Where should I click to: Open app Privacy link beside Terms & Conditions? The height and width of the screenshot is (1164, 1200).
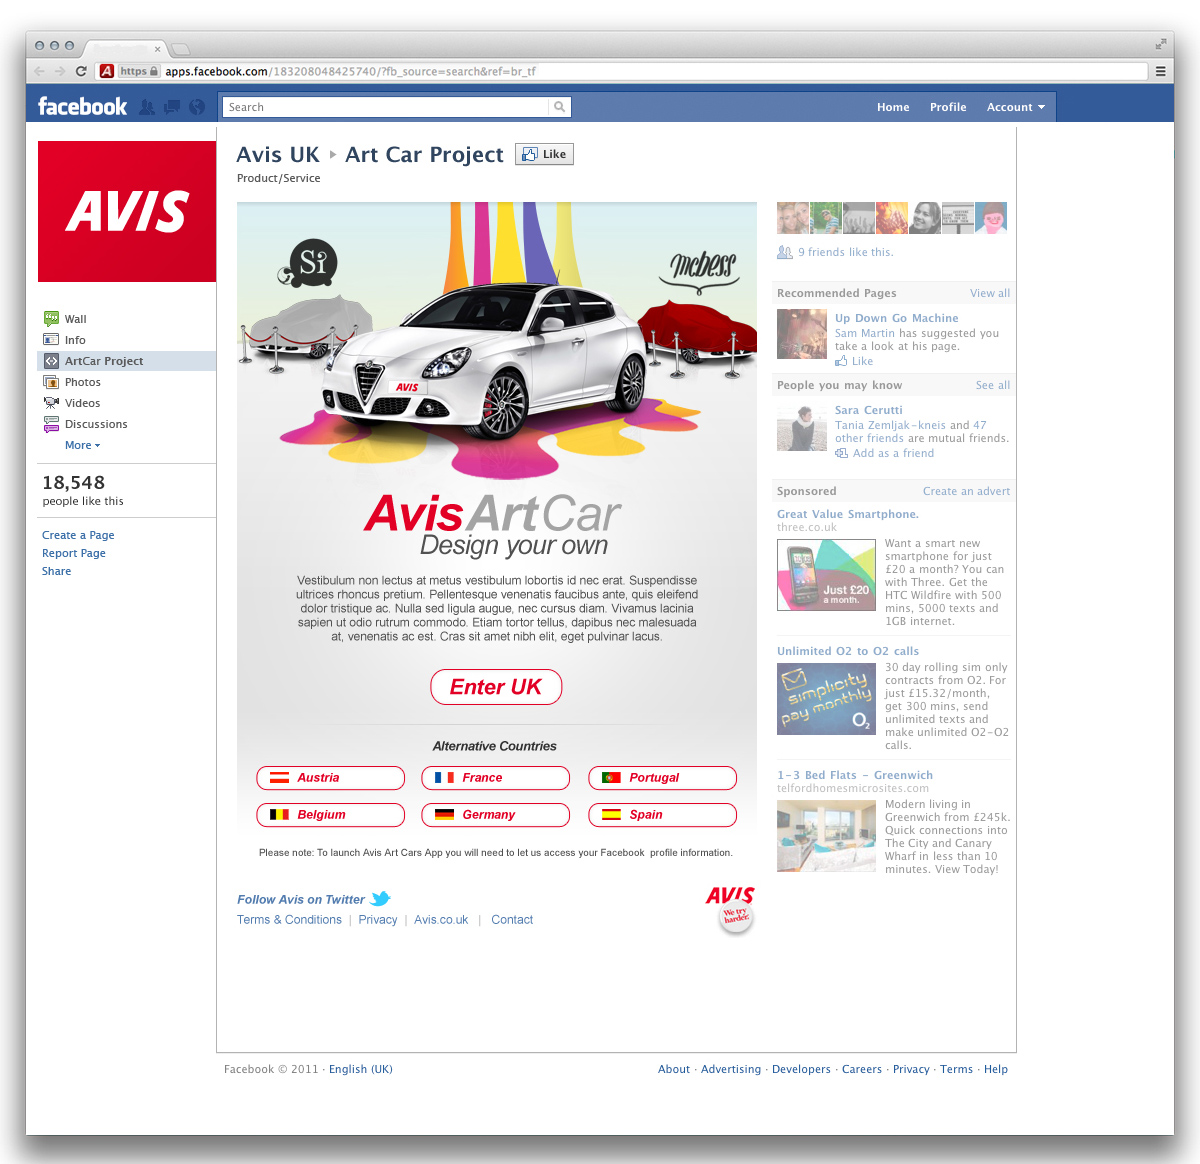[378, 920]
